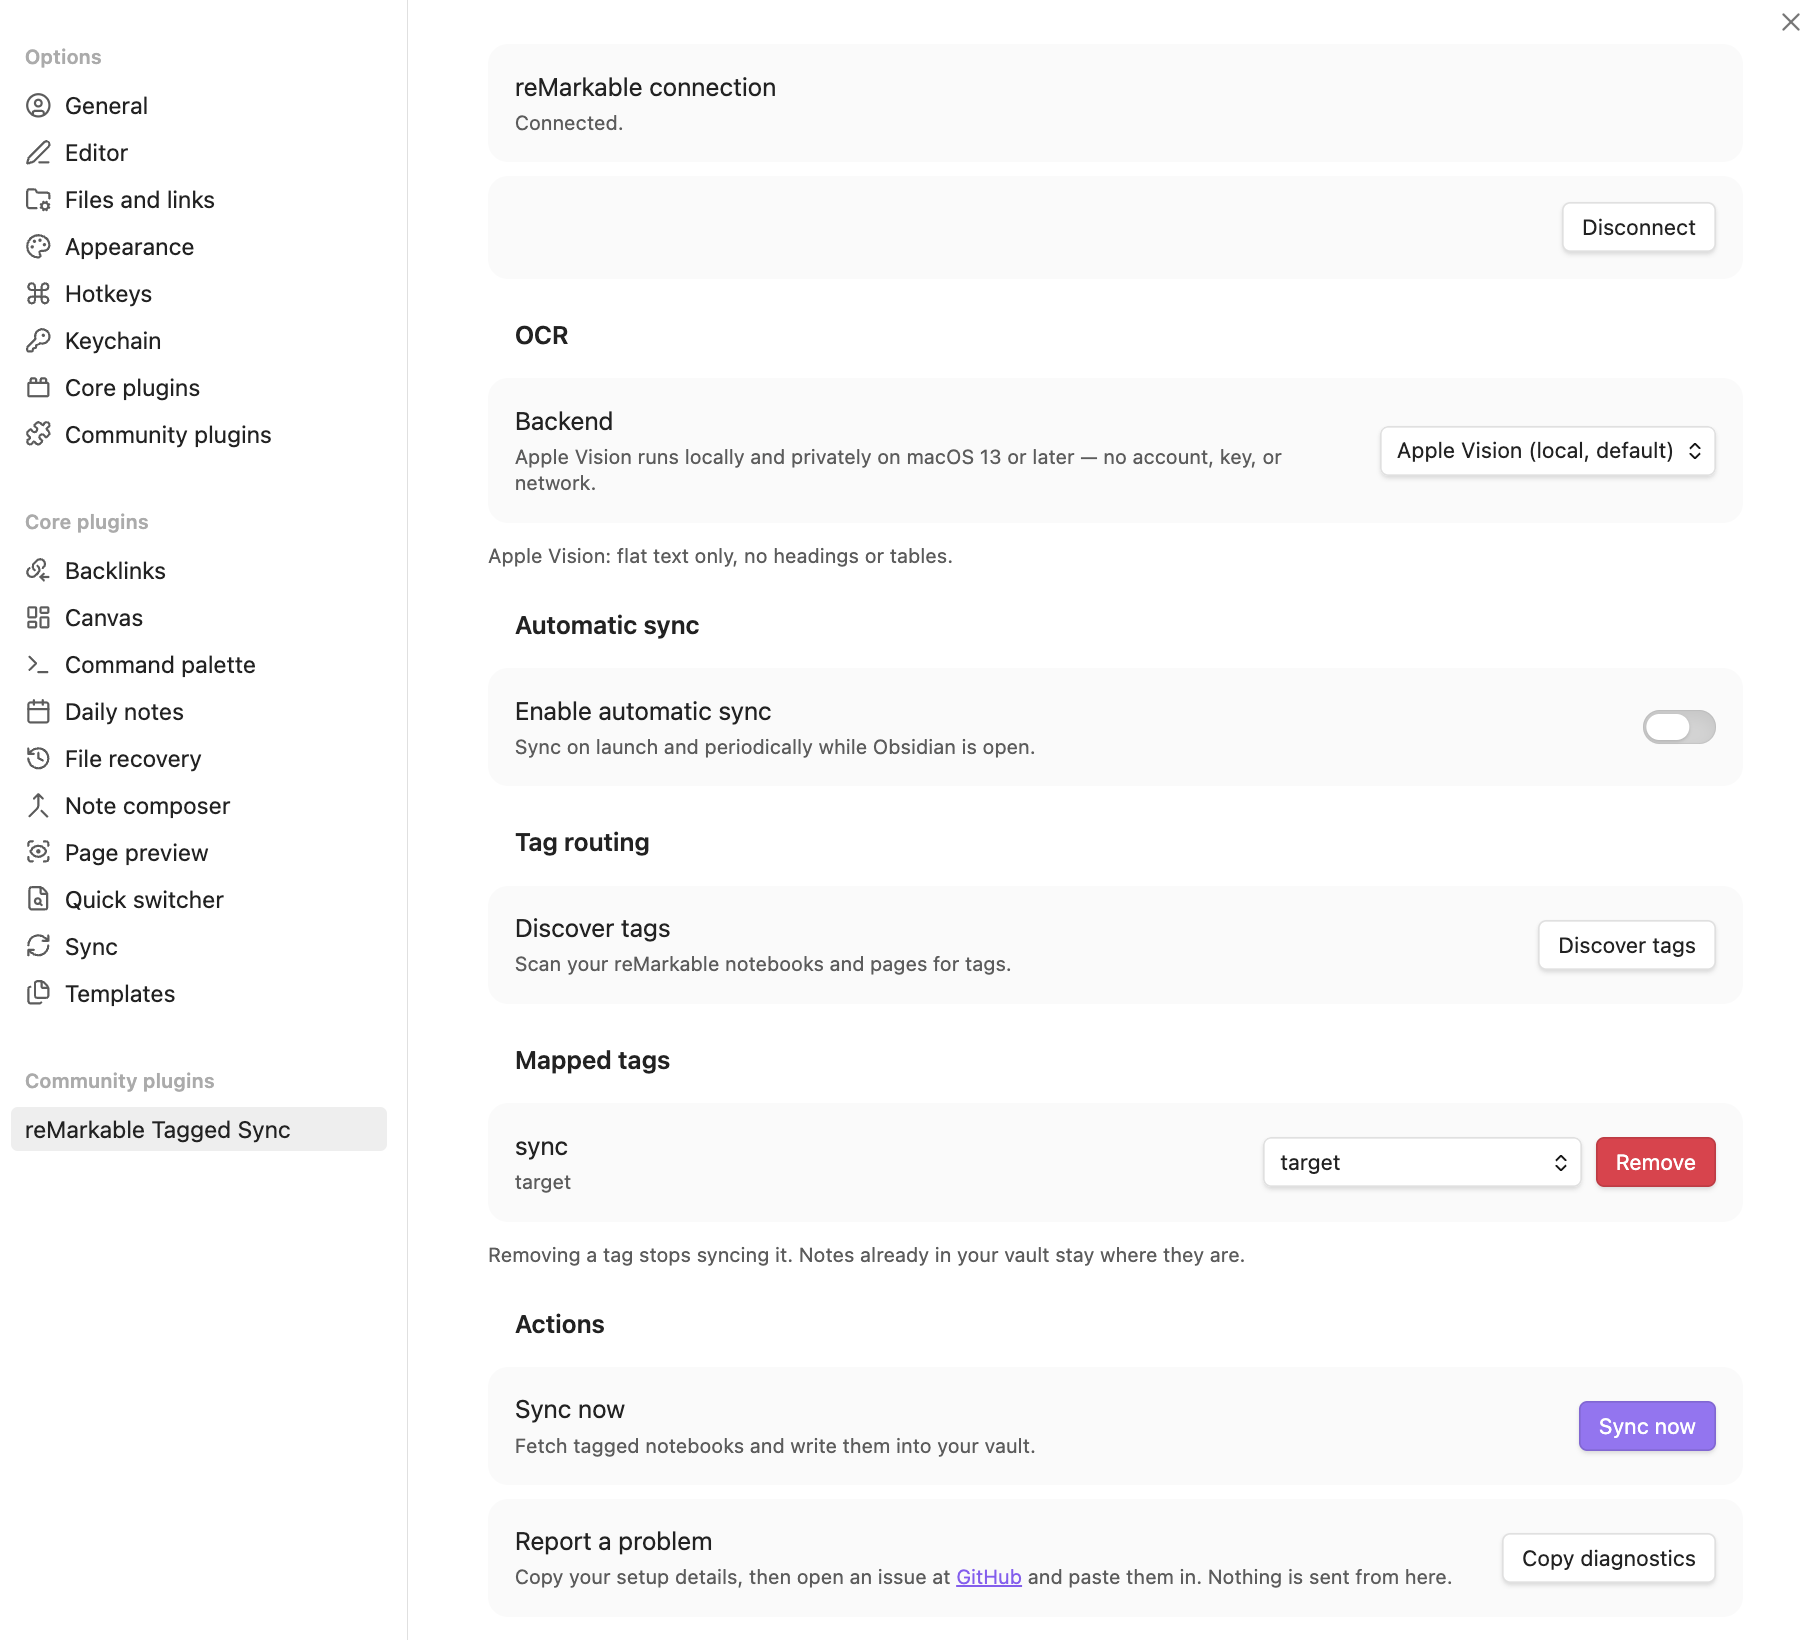Switch to Appearance settings
The image size is (1812, 1640).
199,247
